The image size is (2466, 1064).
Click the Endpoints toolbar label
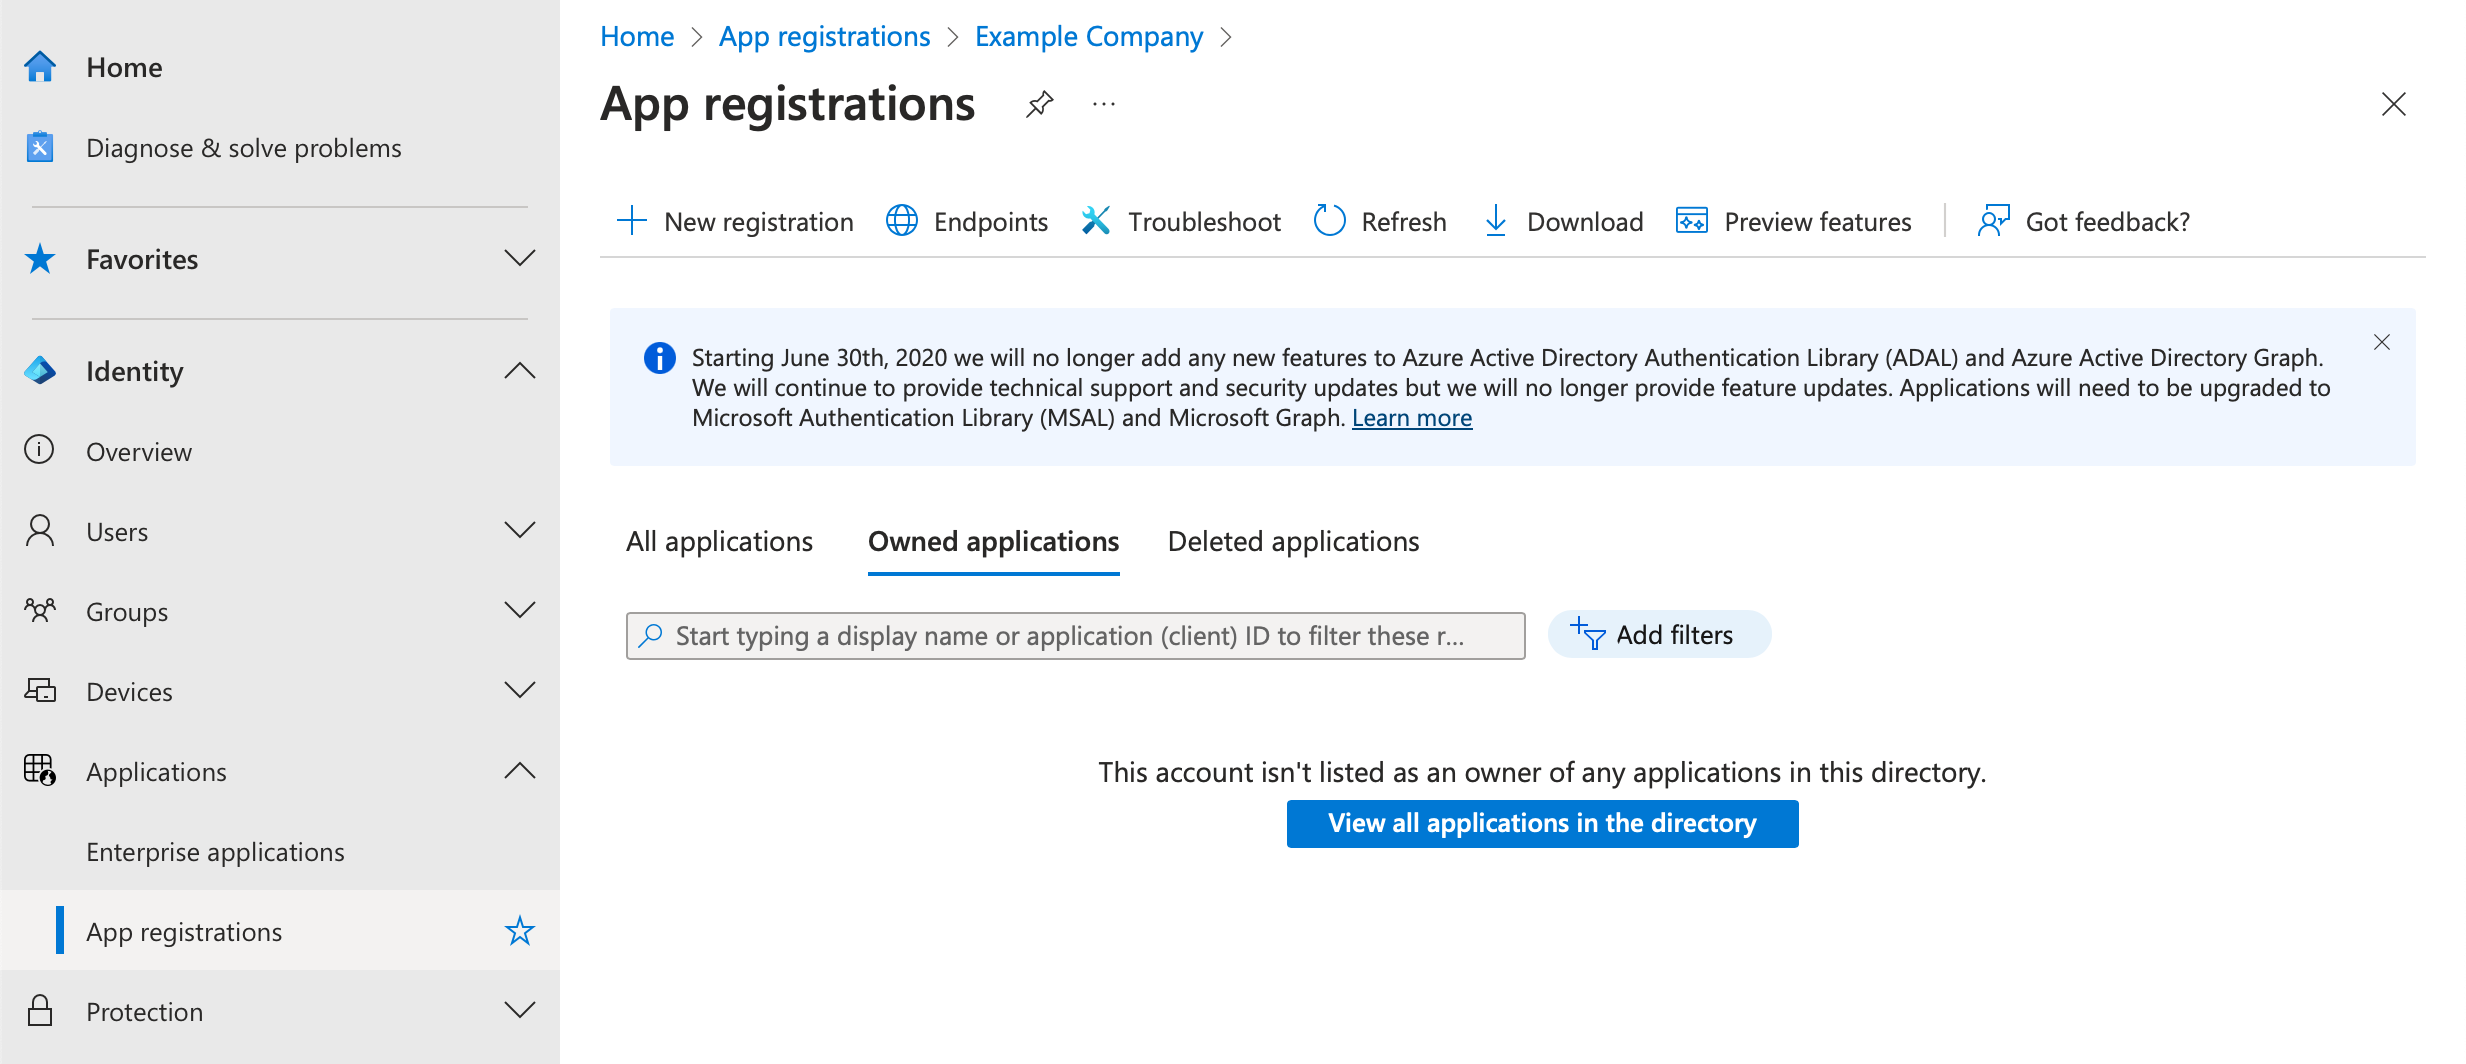(991, 221)
